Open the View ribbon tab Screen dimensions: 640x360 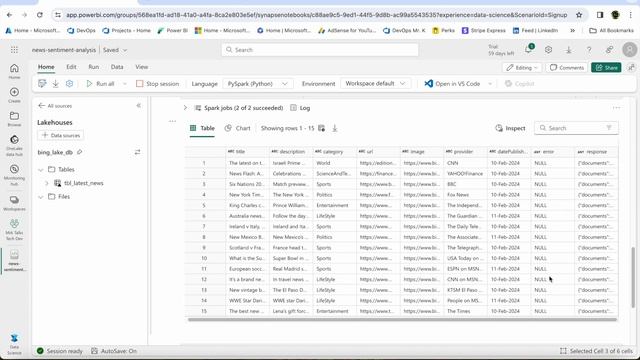(142, 67)
